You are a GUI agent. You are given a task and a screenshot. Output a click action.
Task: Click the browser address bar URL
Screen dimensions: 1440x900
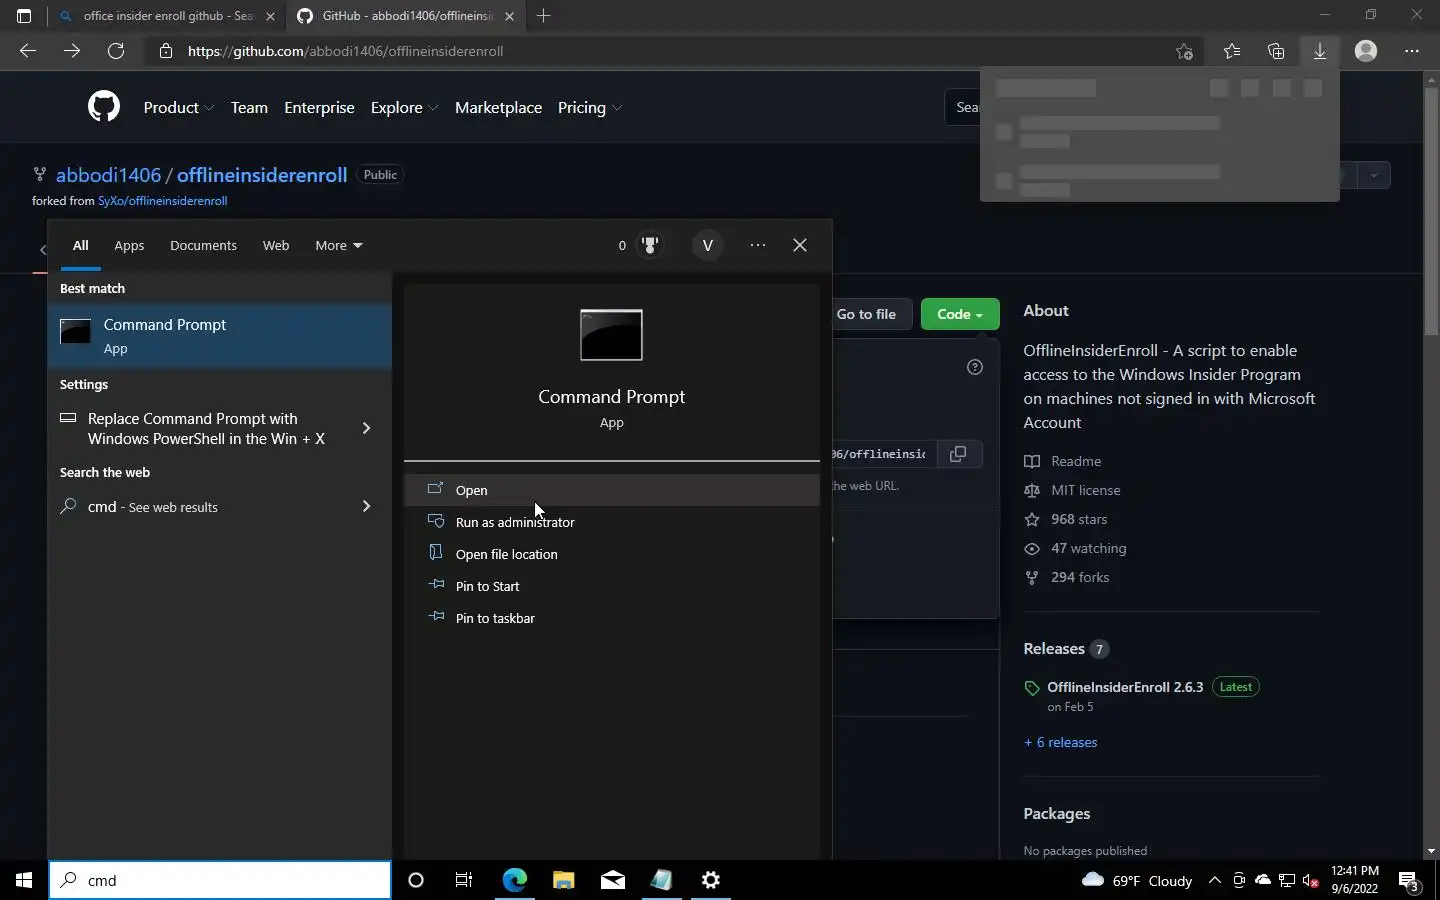pyautogui.click(x=345, y=51)
